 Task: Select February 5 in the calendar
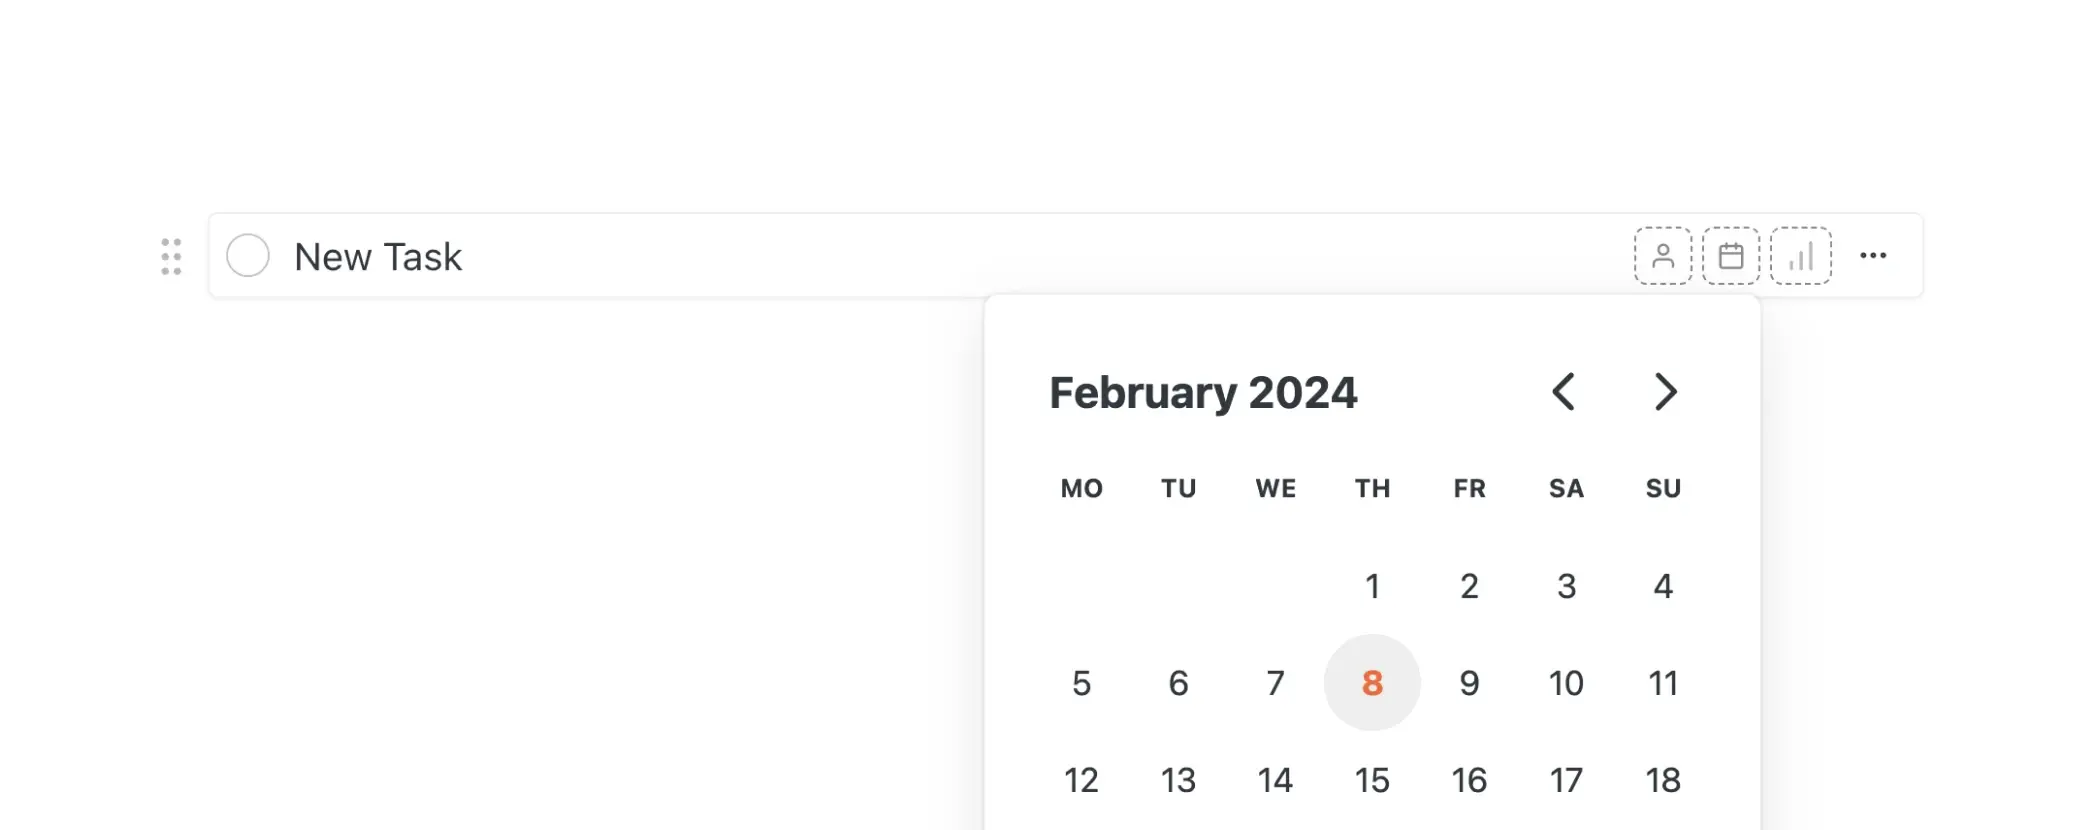pos(1081,683)
